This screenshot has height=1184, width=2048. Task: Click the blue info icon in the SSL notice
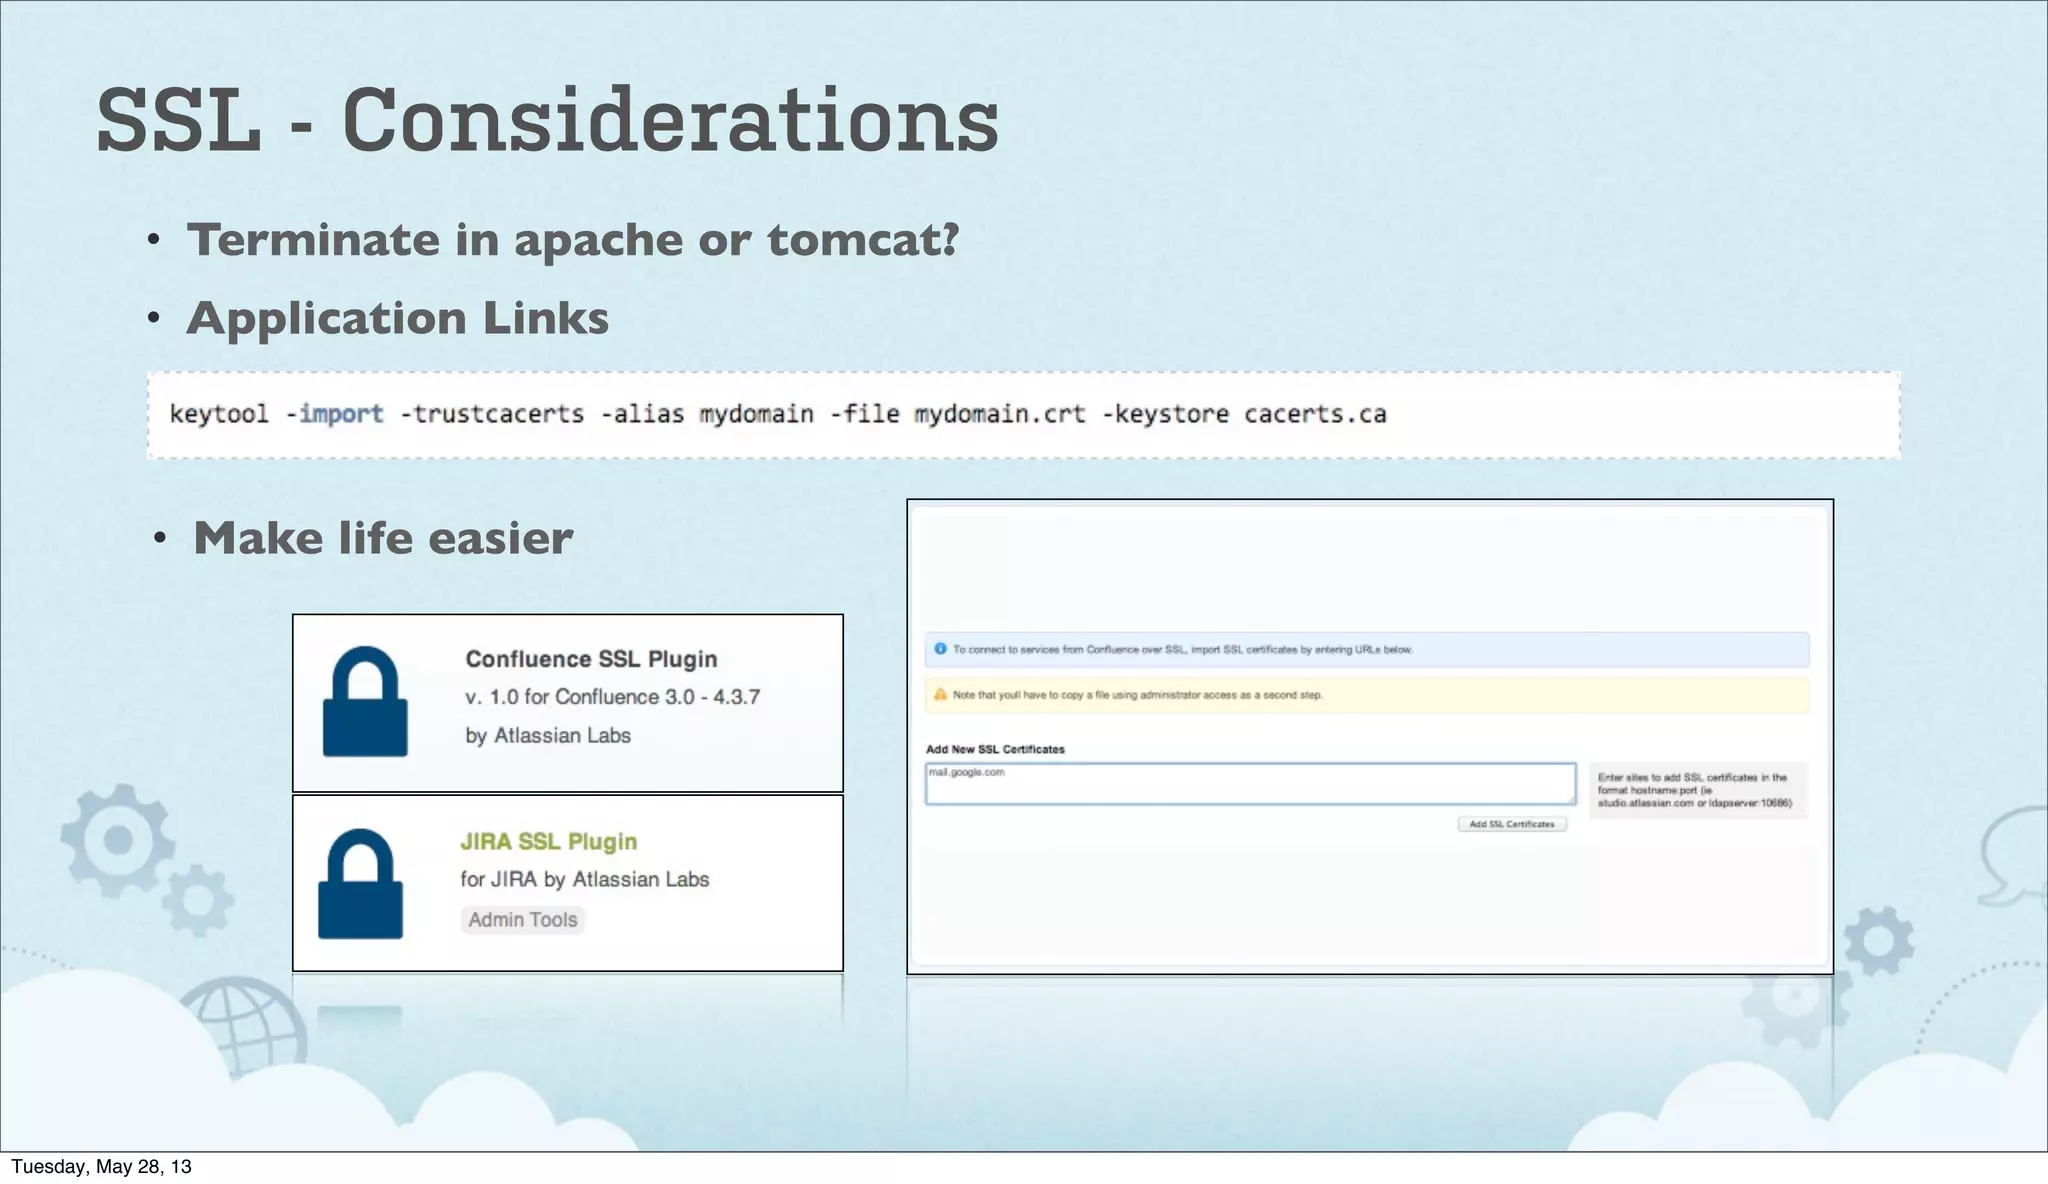940,649
